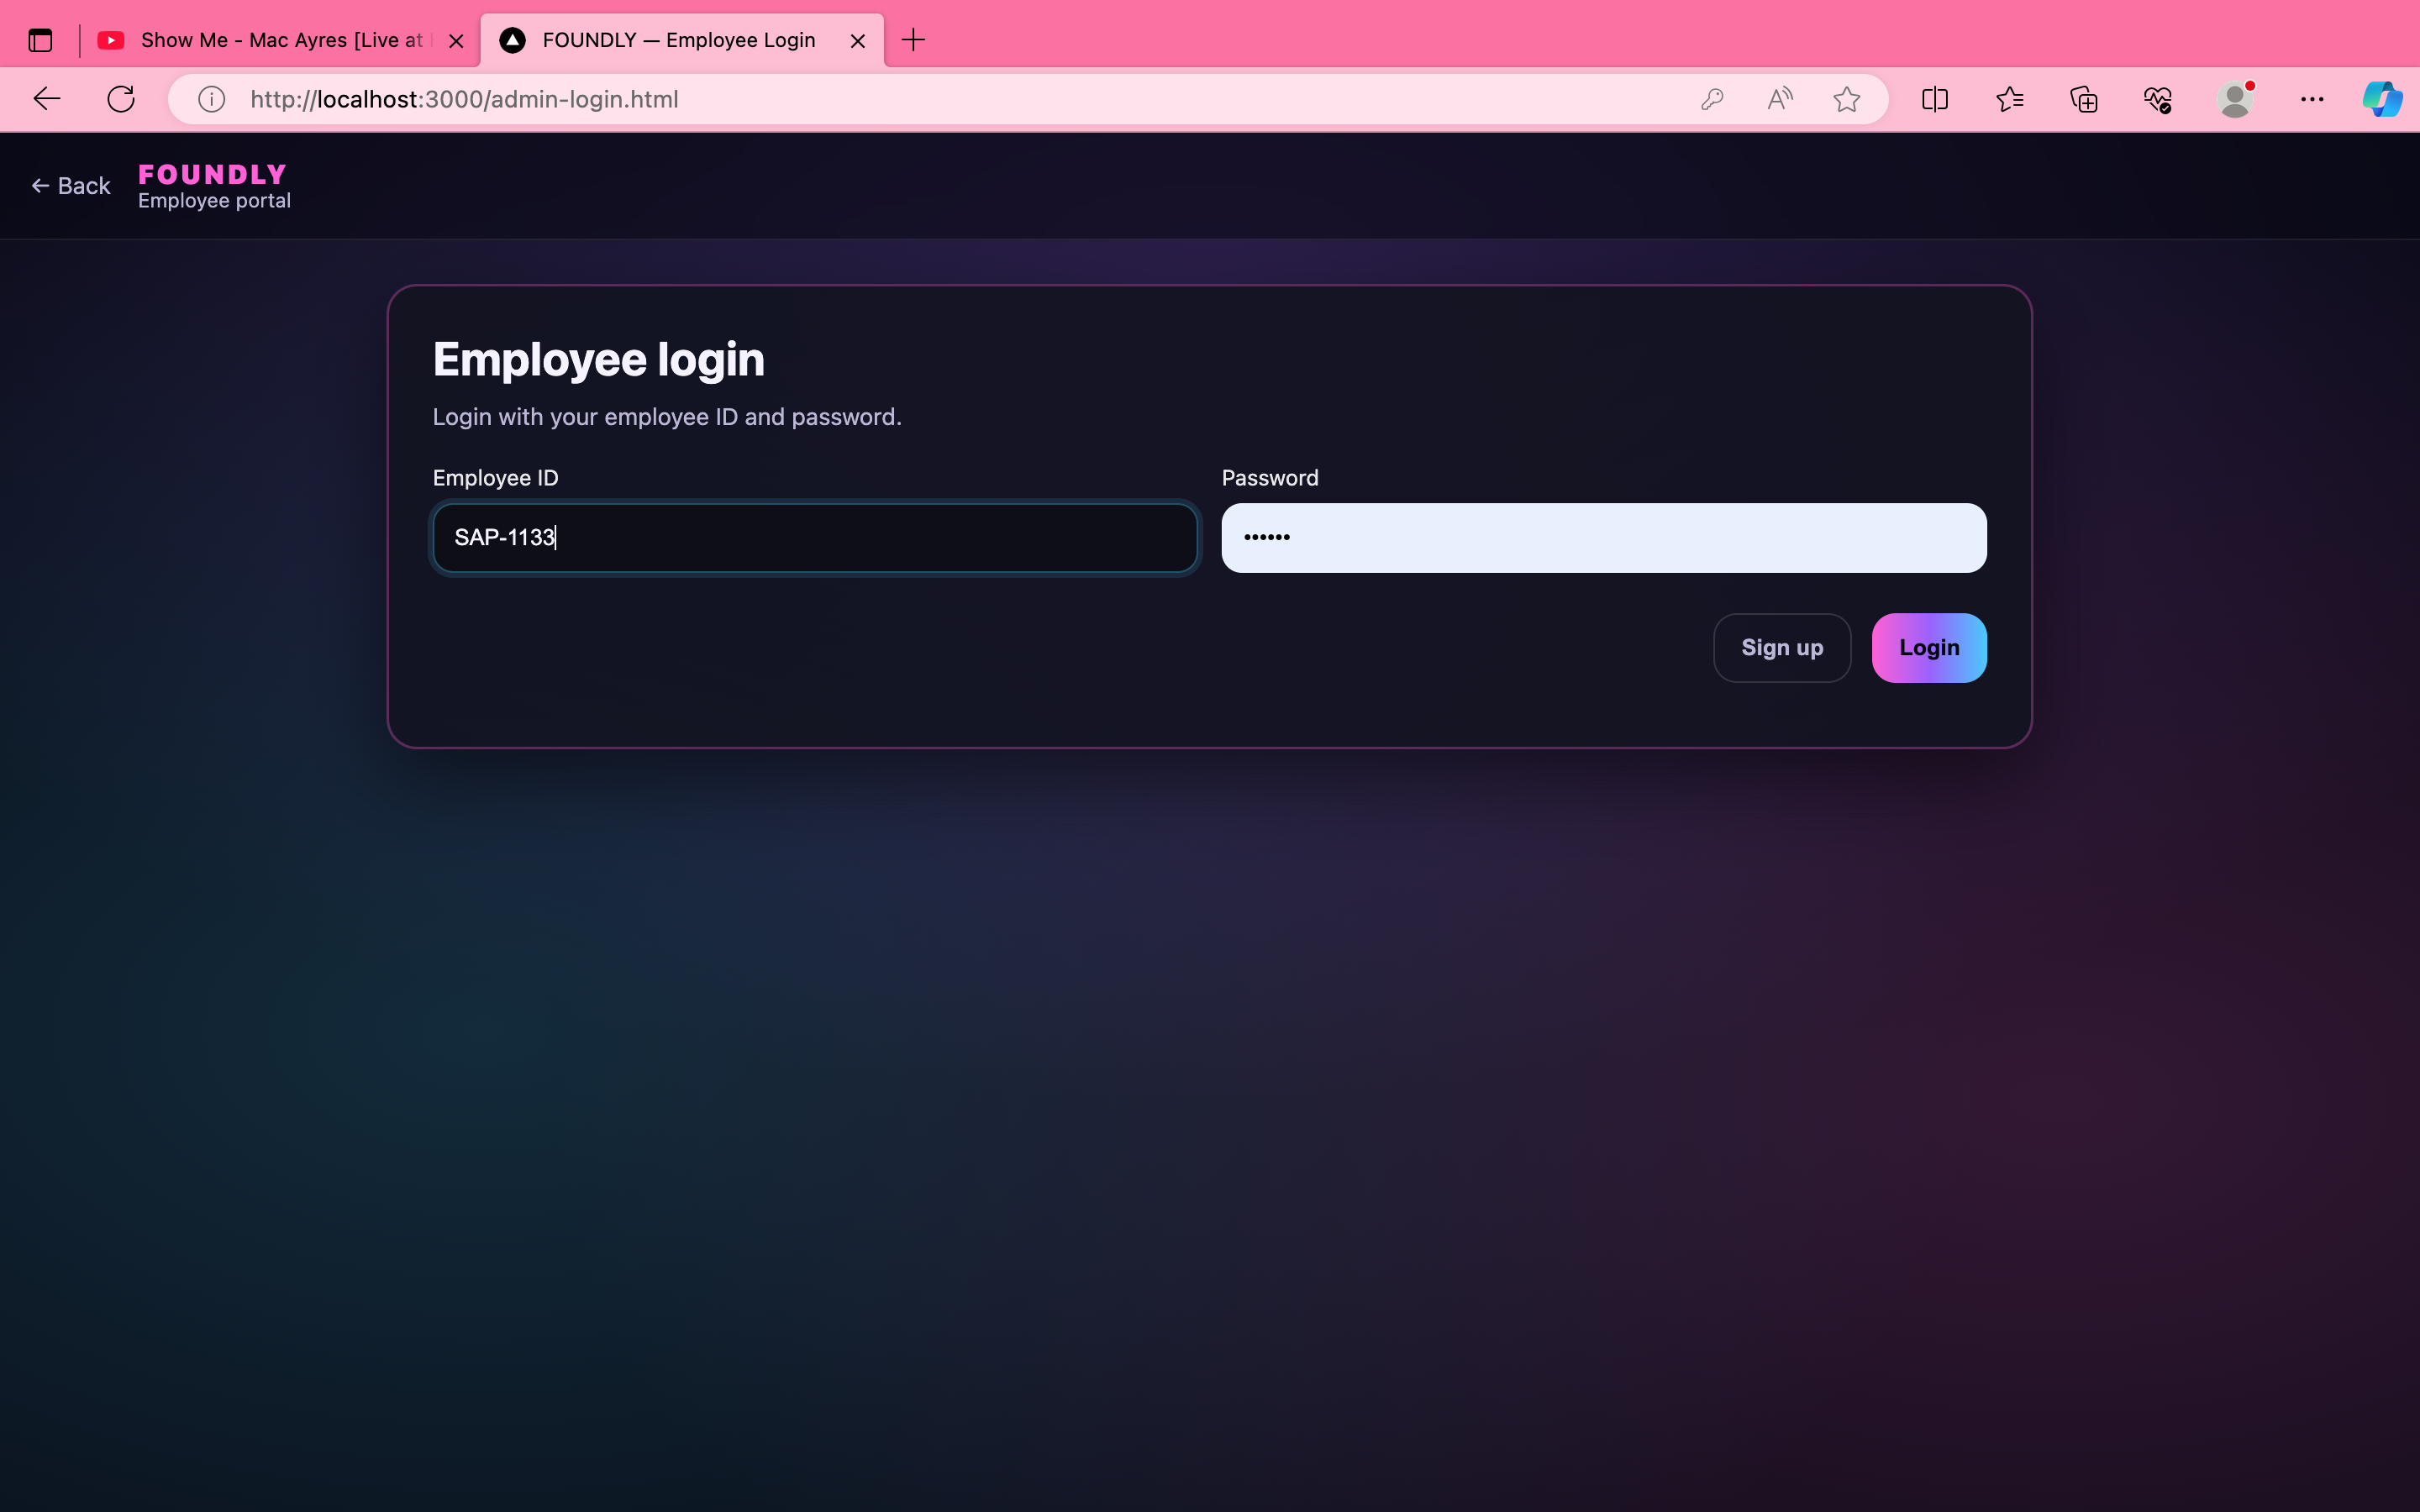
Task: Click the Sign up button
Action: tap(1781, 648)
